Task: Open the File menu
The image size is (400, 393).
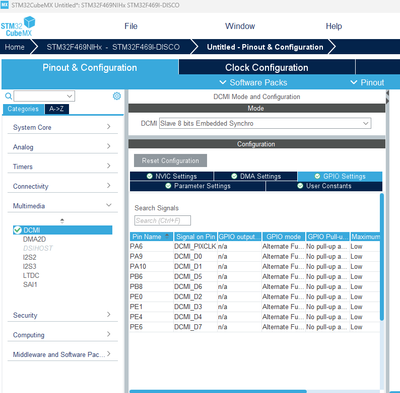Action: pos(131,26)
